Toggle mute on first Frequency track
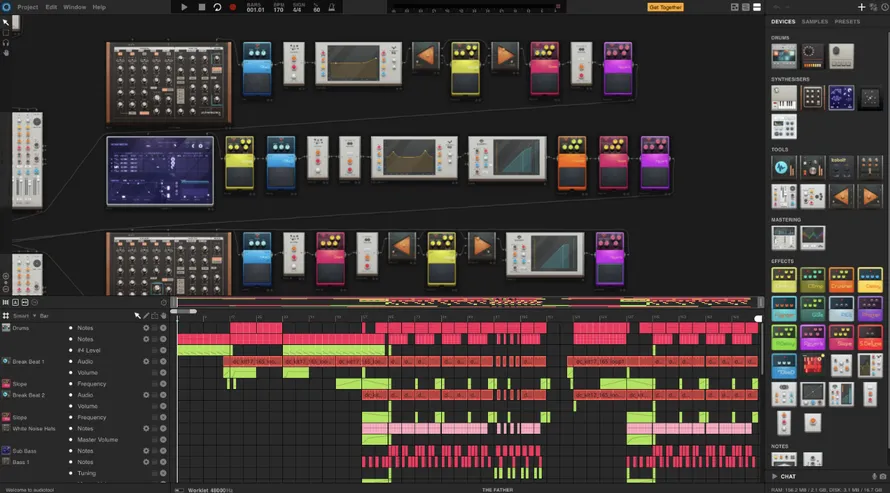 163,384
